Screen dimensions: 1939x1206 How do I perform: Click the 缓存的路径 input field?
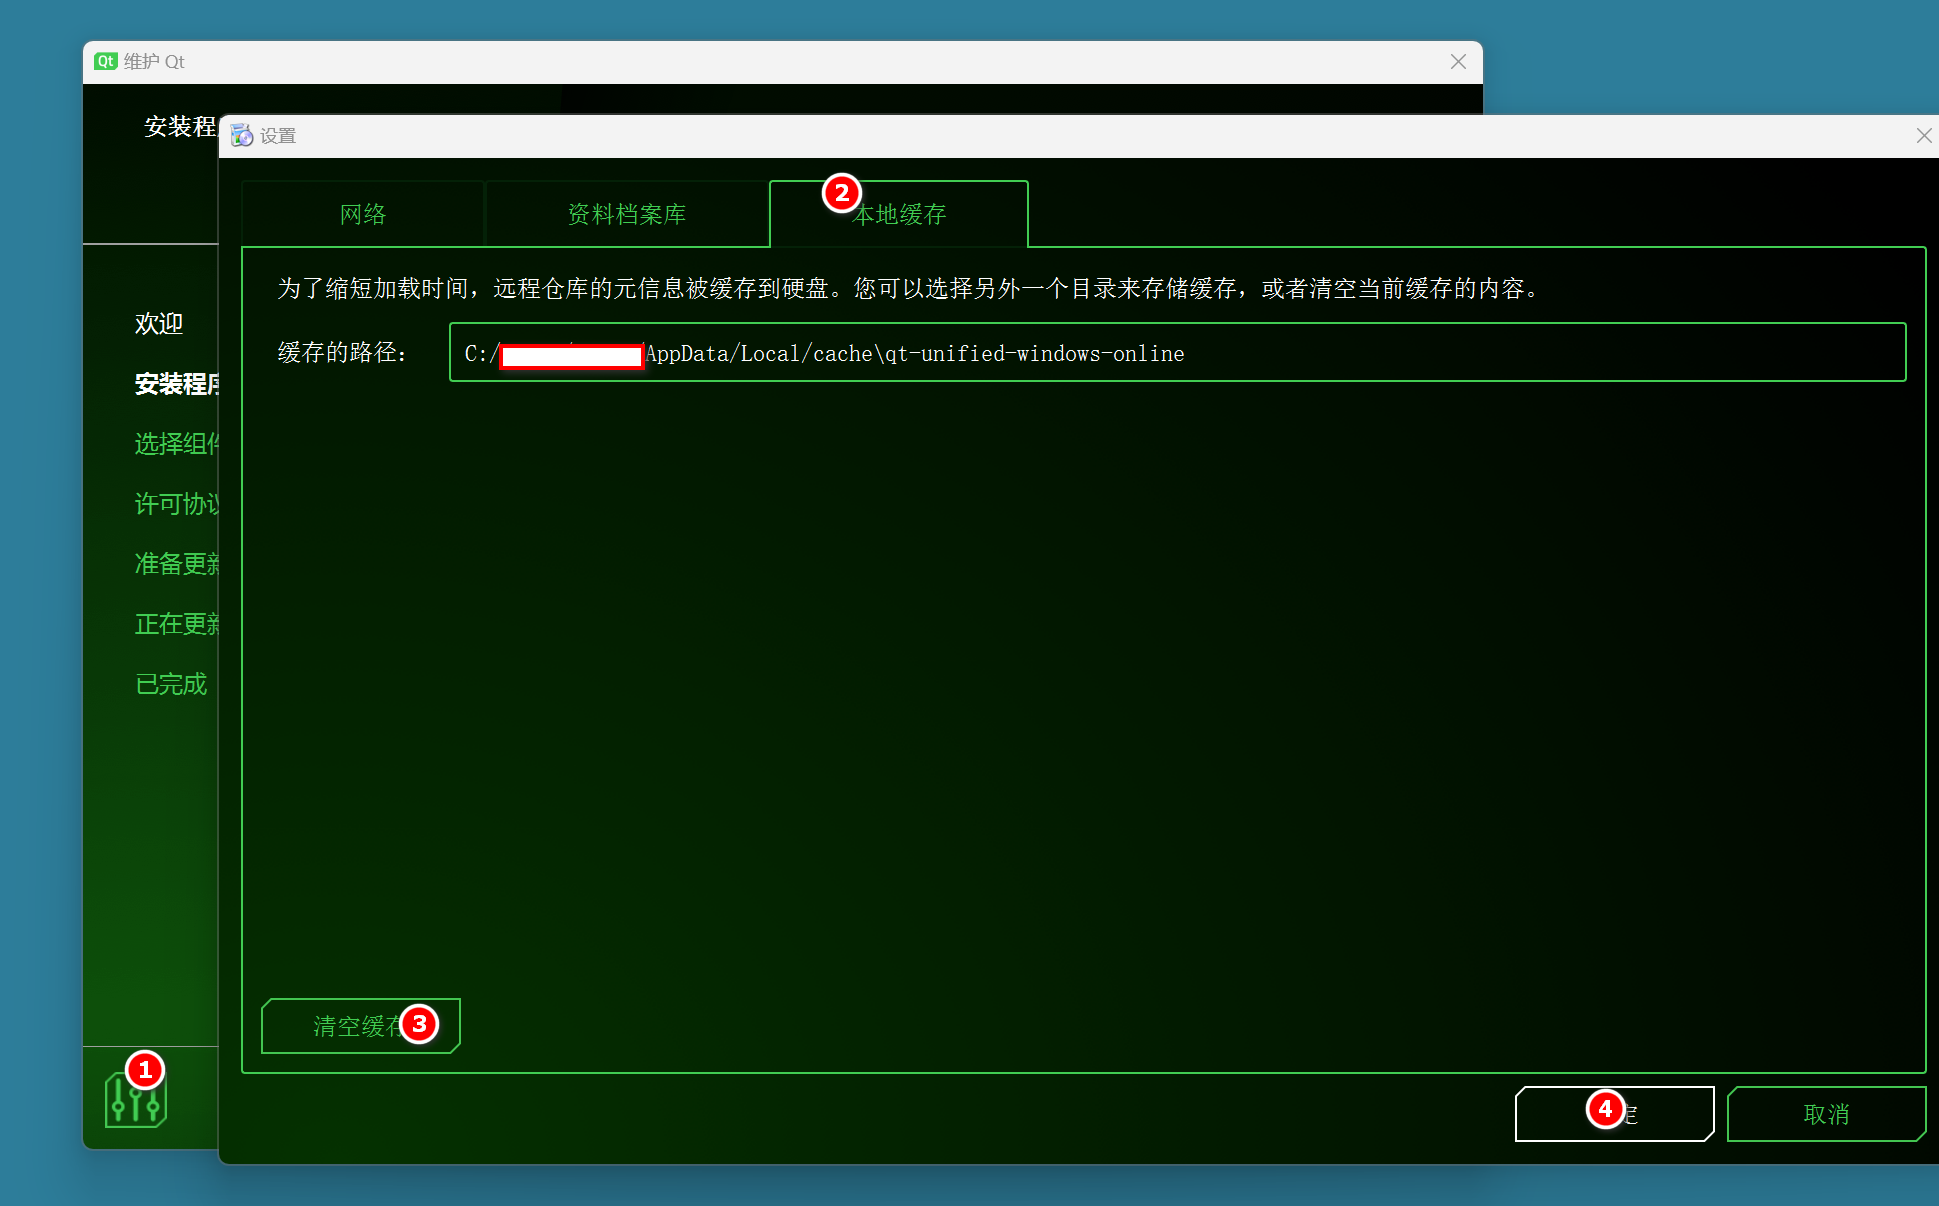(x=1176, y=352)
